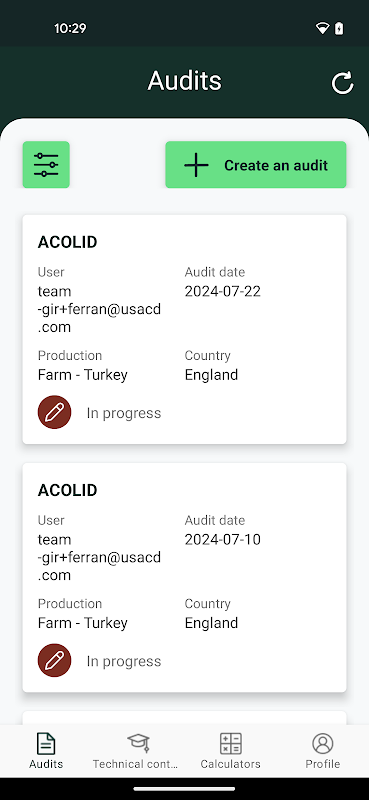The image size is (369, 800).
Task: Open the Technical content graduation cap icon
Action: tap(138, 743)
